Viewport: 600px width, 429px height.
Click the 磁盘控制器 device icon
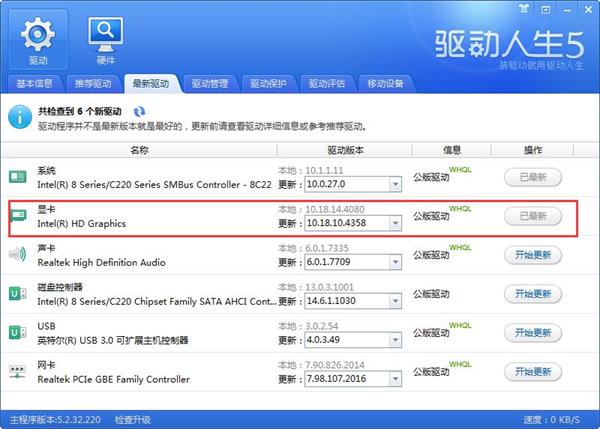(18, 294)
